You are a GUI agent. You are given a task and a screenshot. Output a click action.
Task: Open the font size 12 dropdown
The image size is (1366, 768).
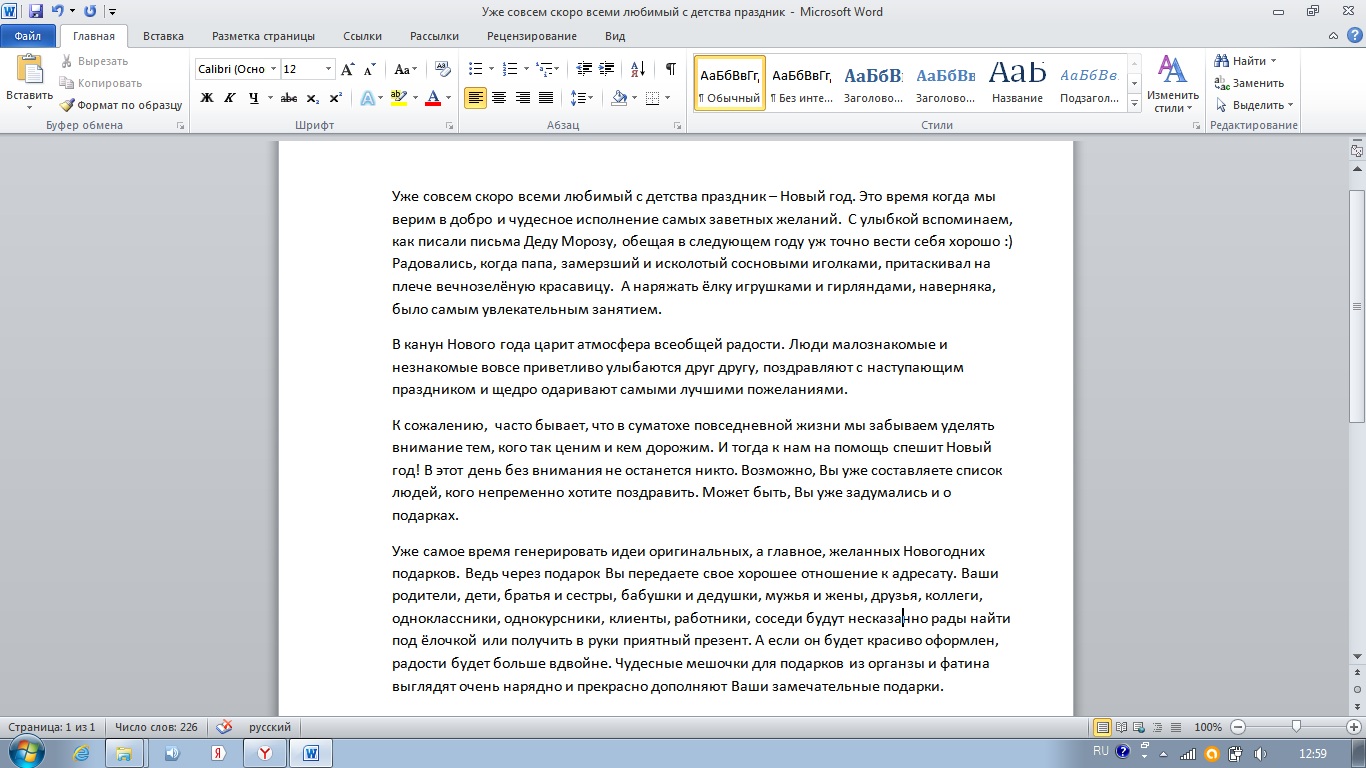coord(329,69)
